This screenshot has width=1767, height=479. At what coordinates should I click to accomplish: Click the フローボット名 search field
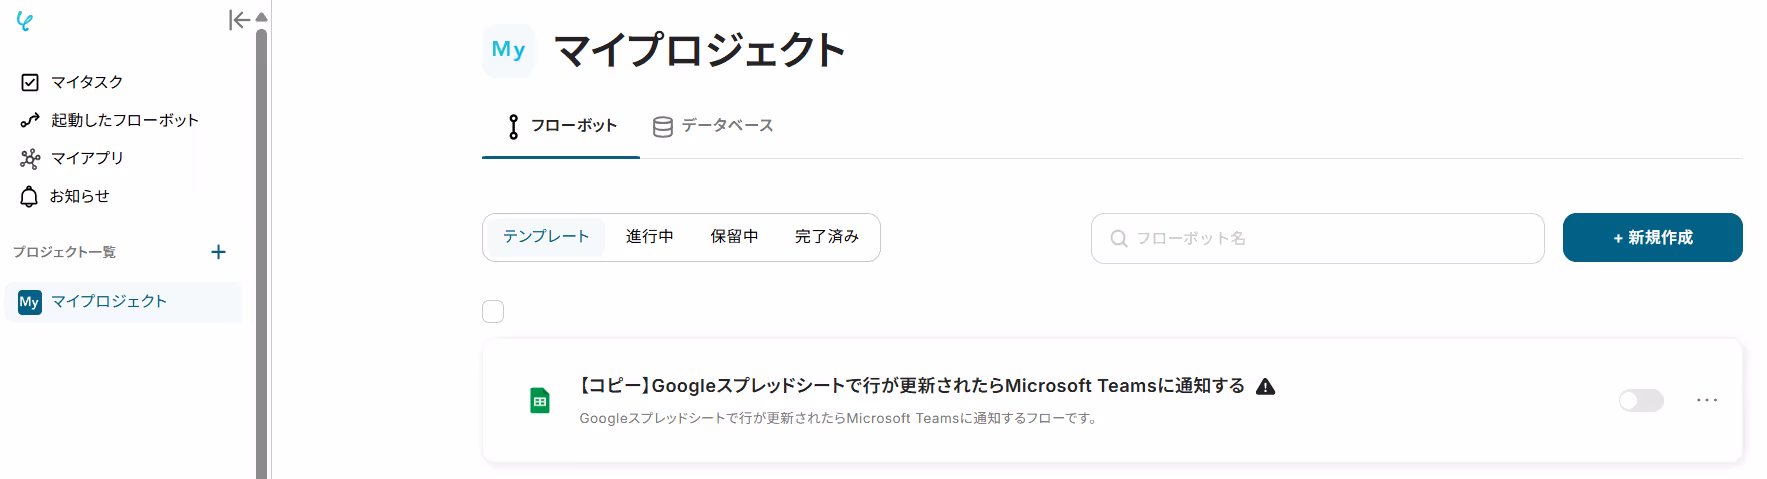1317,238
